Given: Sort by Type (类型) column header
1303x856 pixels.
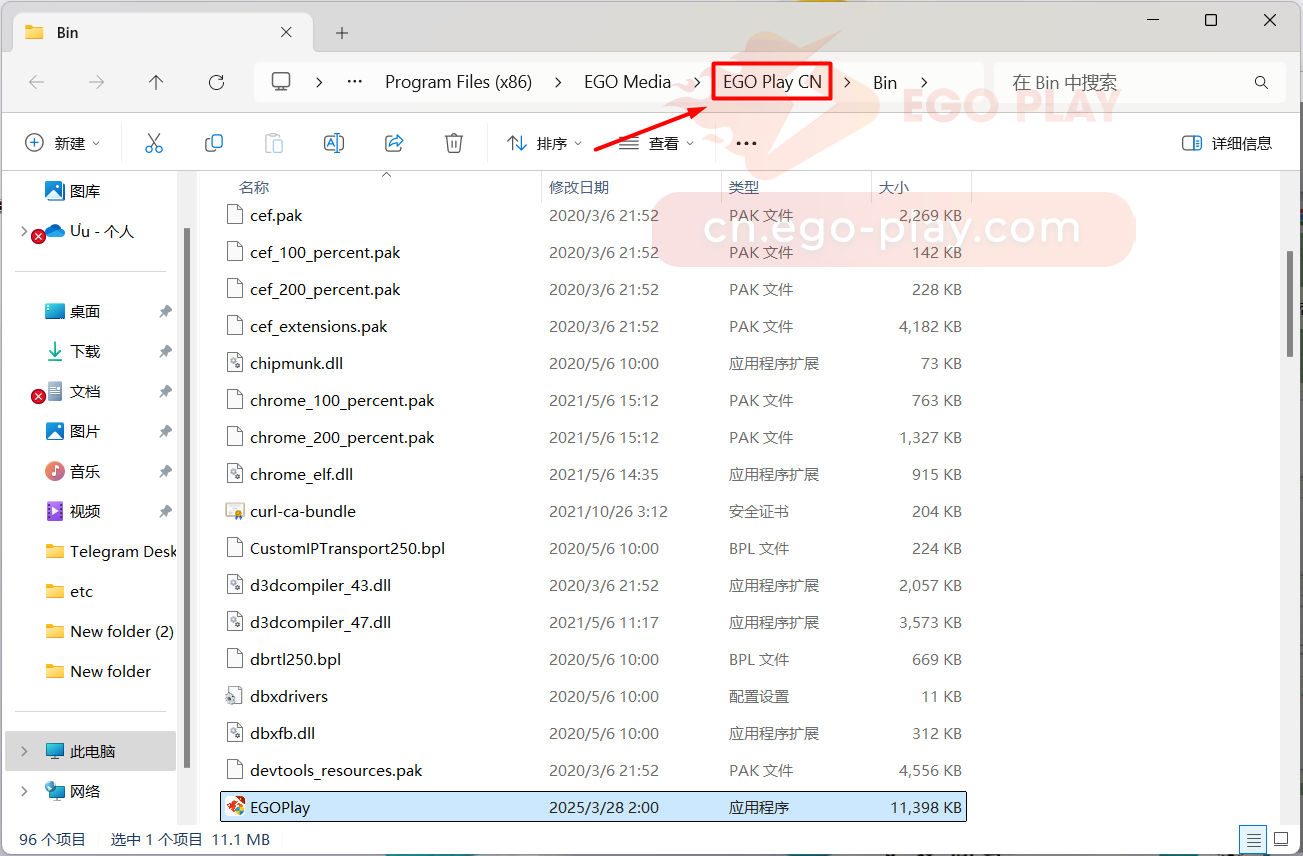Looking at the screenshot, I should (x=744, y=187).
